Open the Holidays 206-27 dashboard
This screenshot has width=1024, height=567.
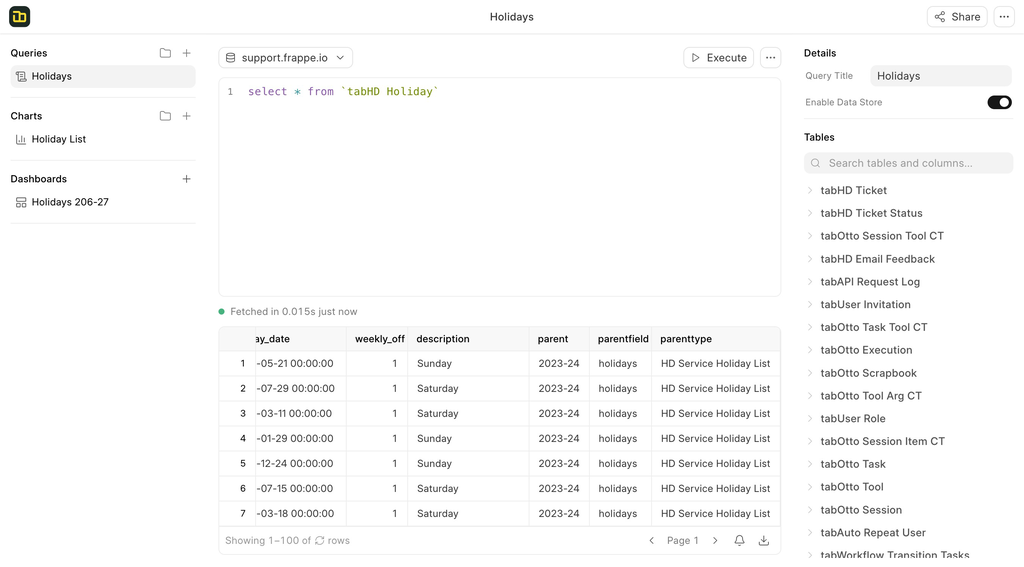click(69, 202)
